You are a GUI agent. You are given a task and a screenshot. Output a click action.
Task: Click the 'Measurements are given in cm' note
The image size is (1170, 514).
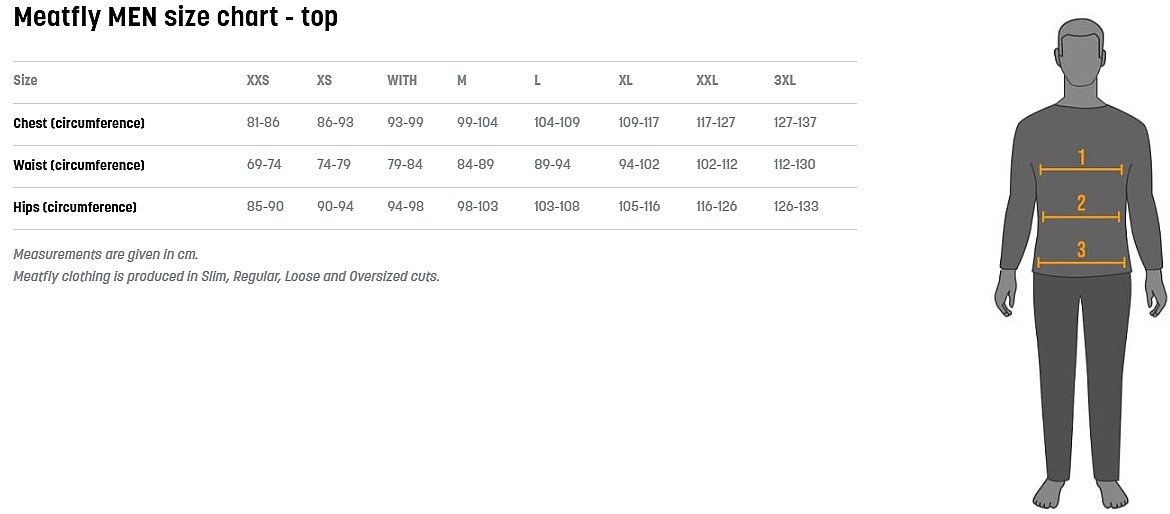(x=105, y=255)
